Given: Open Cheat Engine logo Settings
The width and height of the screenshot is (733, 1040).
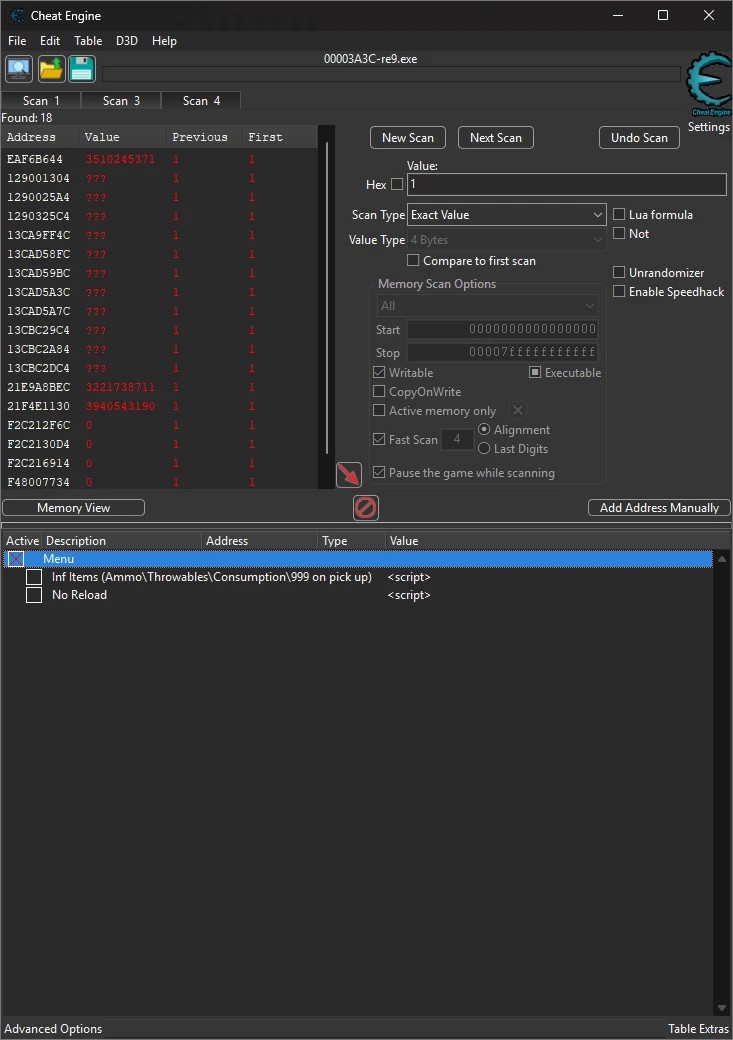Looking at the screenshot, I should coord(708,93).
